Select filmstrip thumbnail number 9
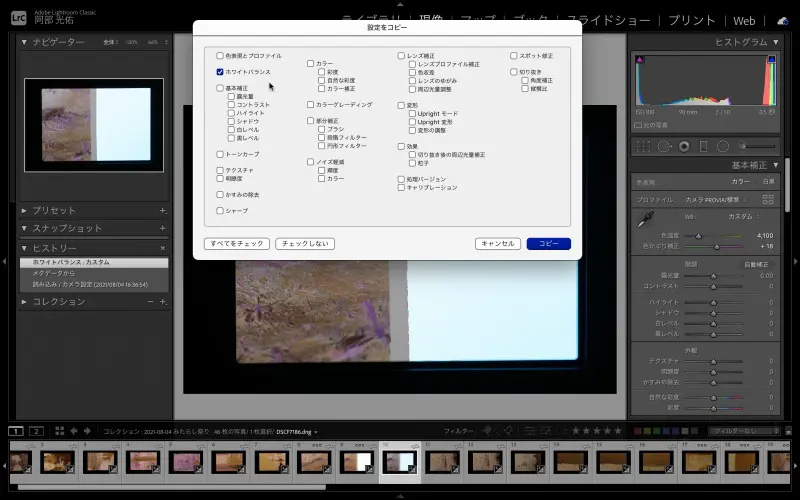The width and height of the screenshot is (800, 500). [357, 462]
